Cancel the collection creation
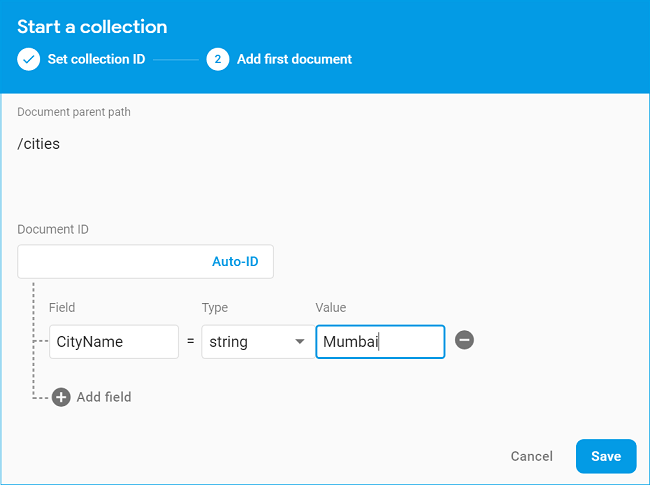The width and height of the screenshot is (650, 485). pyautogui.click(x=531, y=456)
